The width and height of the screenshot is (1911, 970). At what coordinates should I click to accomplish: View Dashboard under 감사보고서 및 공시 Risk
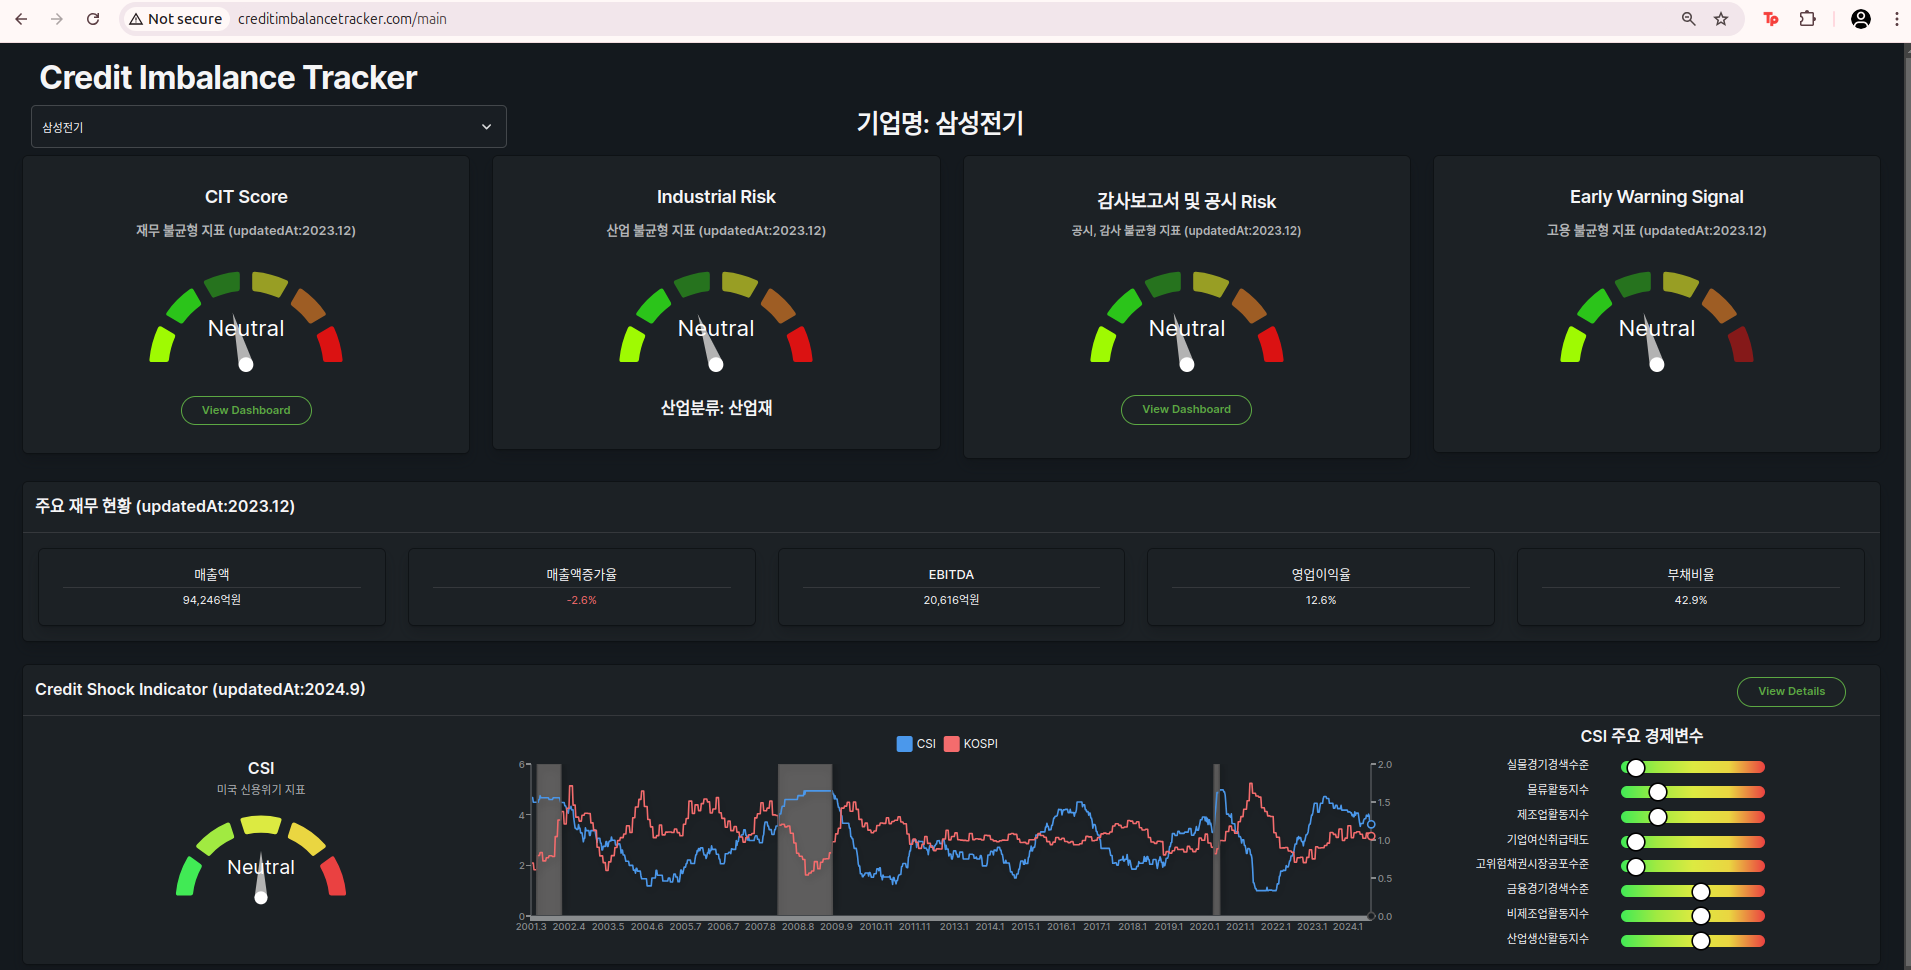(x=1186, y=409)
